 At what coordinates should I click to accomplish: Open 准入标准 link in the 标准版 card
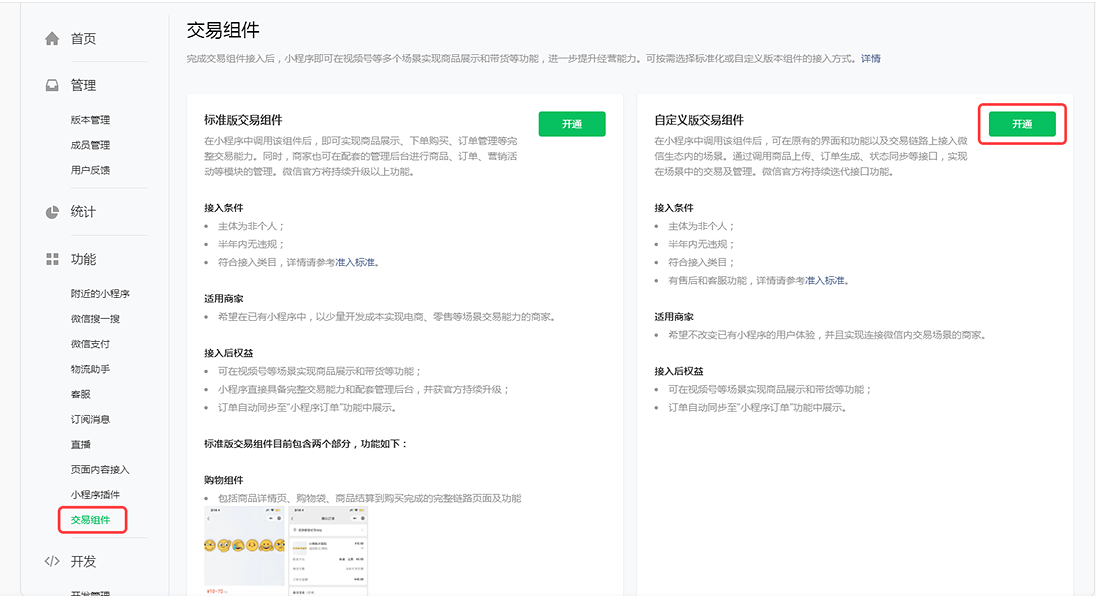click(356, 263)
